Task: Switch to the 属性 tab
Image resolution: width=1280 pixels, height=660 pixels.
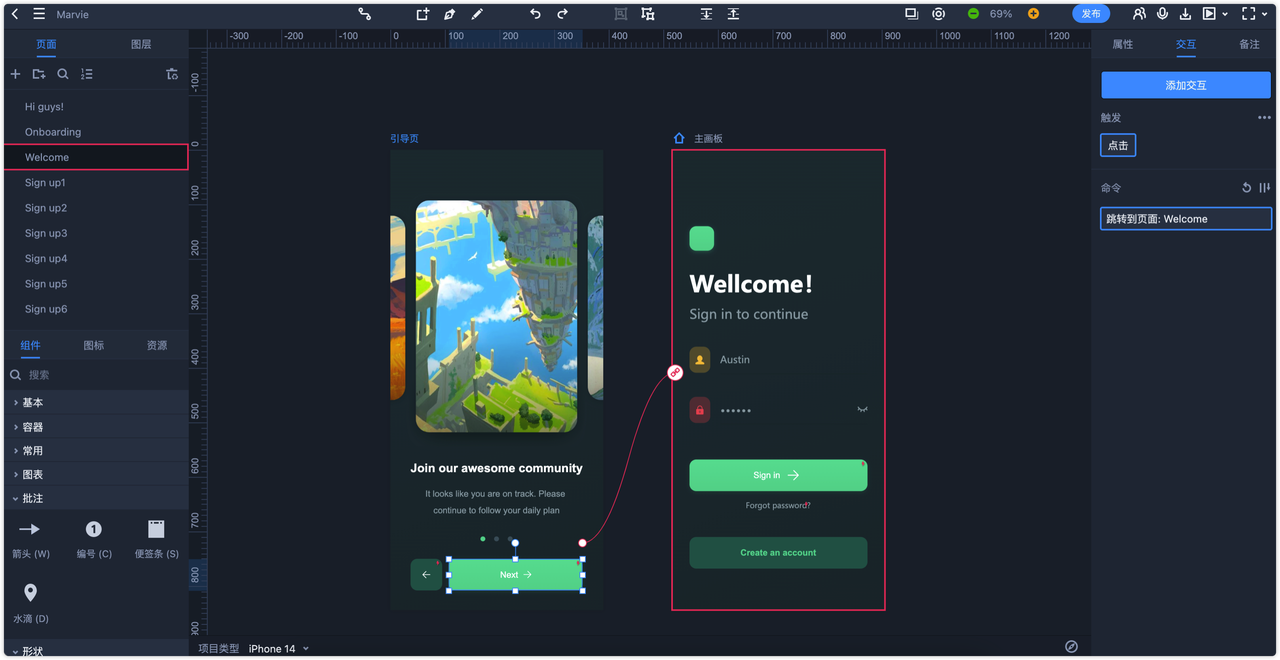Action: click(1123, 44)
